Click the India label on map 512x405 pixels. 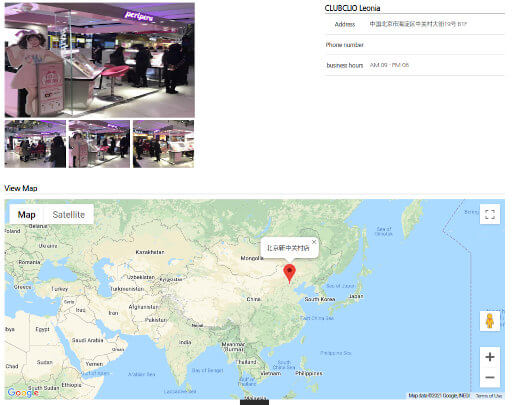coord(185,342)
